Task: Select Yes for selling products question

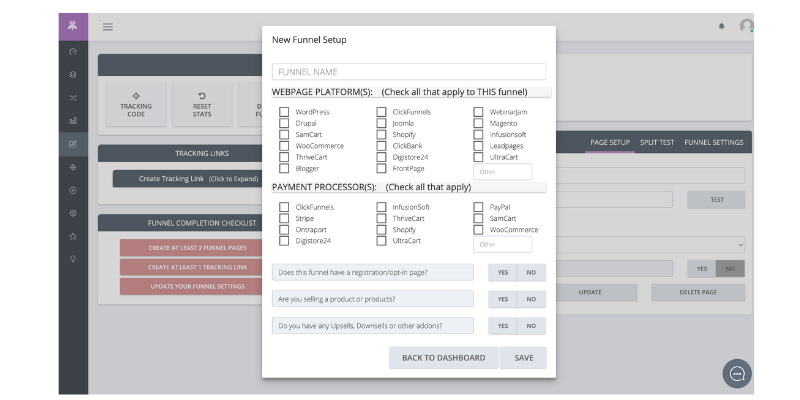Action: tap(503, 299)
